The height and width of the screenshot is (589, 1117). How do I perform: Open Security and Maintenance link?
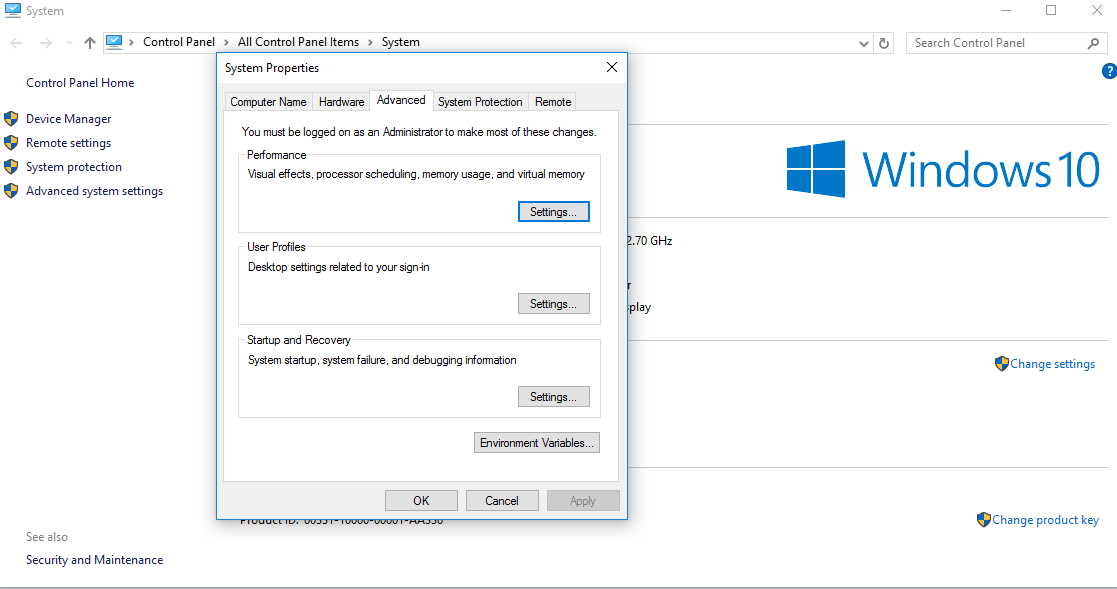click(94, 560)
